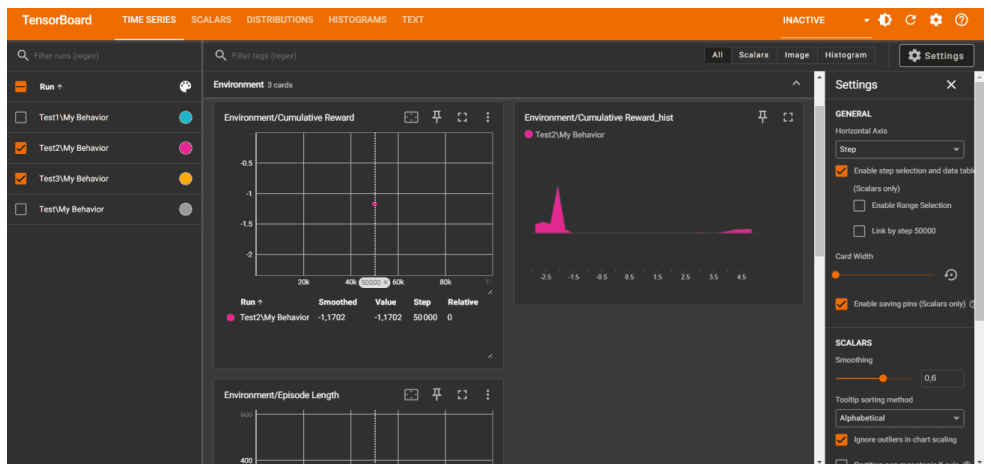Remove the 50000 step selection fob

[385, 283]
